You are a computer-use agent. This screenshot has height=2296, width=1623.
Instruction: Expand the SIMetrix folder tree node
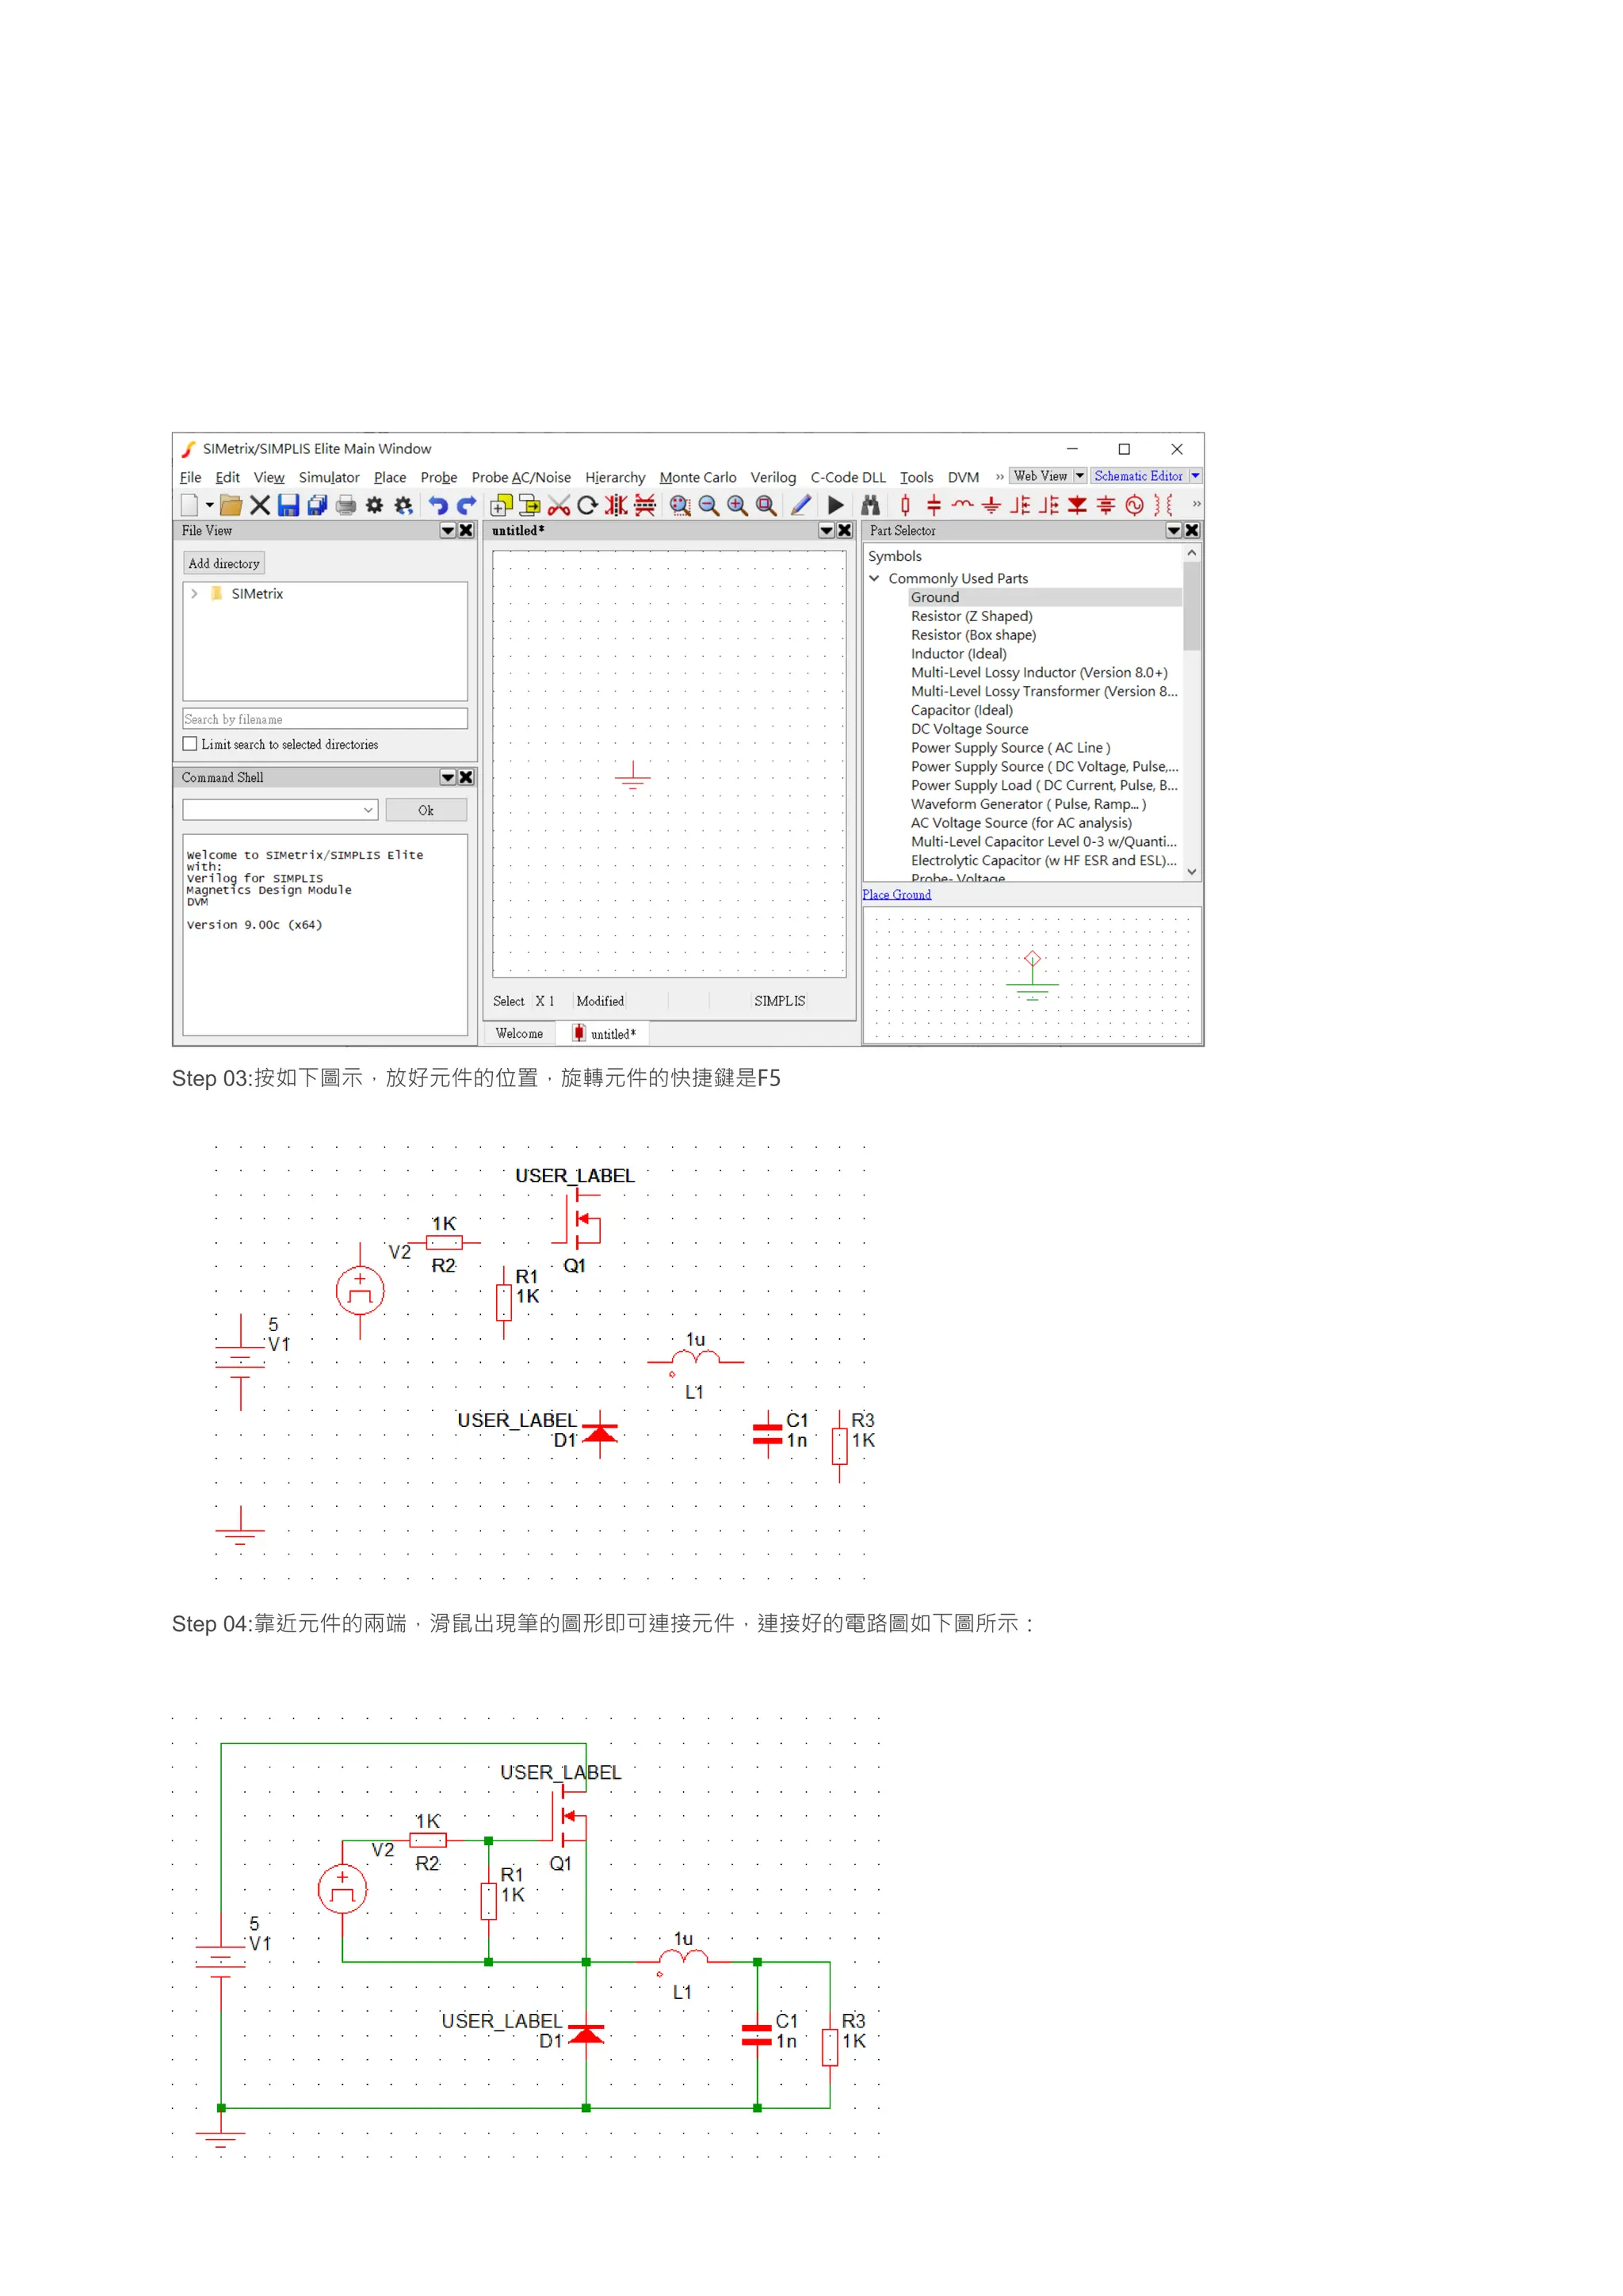coord(194,594)
